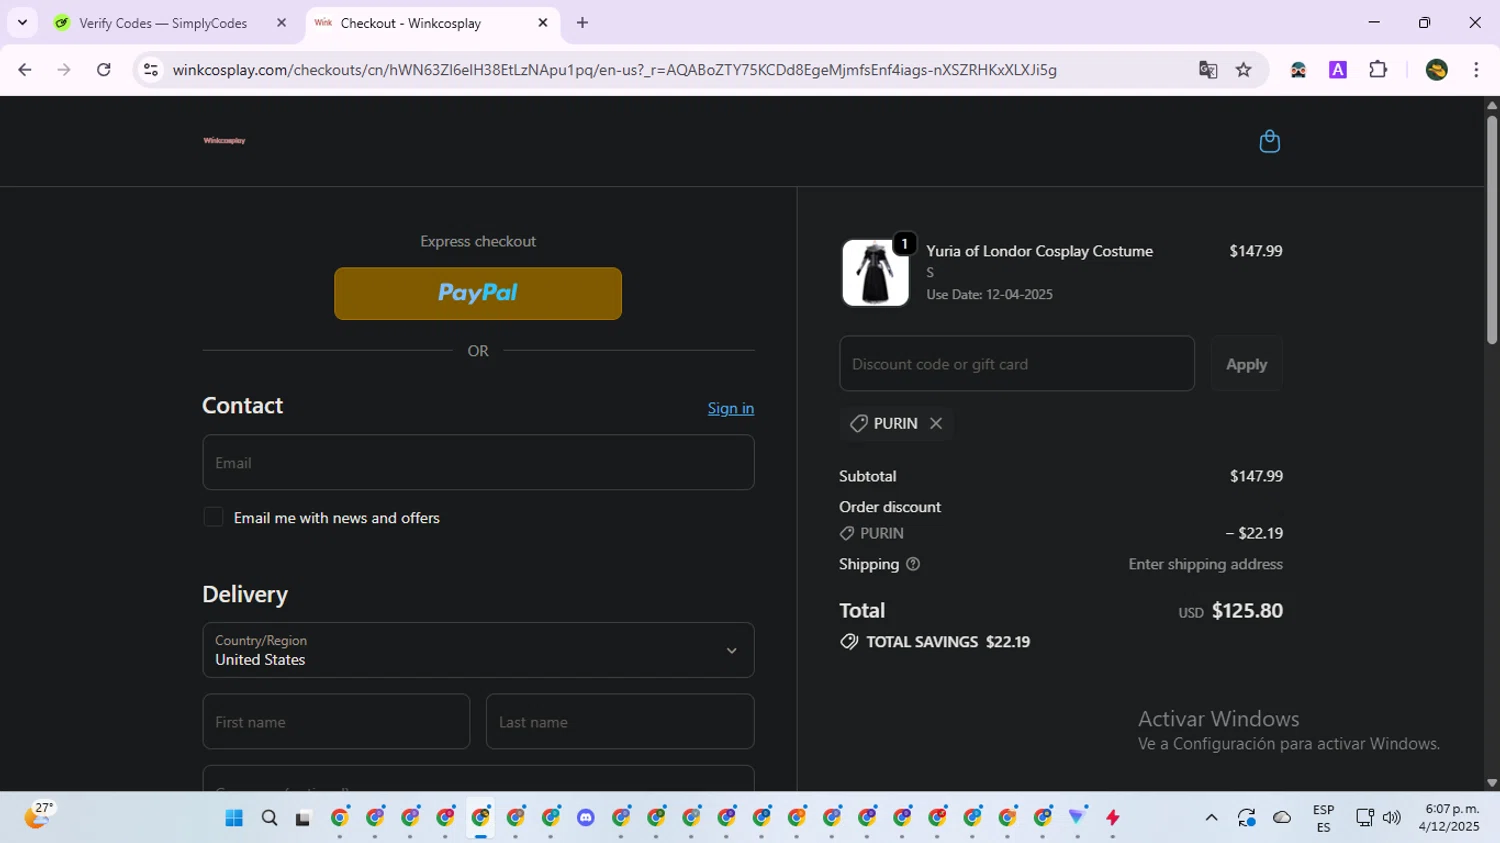Close the Checkout - Winkcosplay tab
The image size is (1500, 843).
pos(543,23)
